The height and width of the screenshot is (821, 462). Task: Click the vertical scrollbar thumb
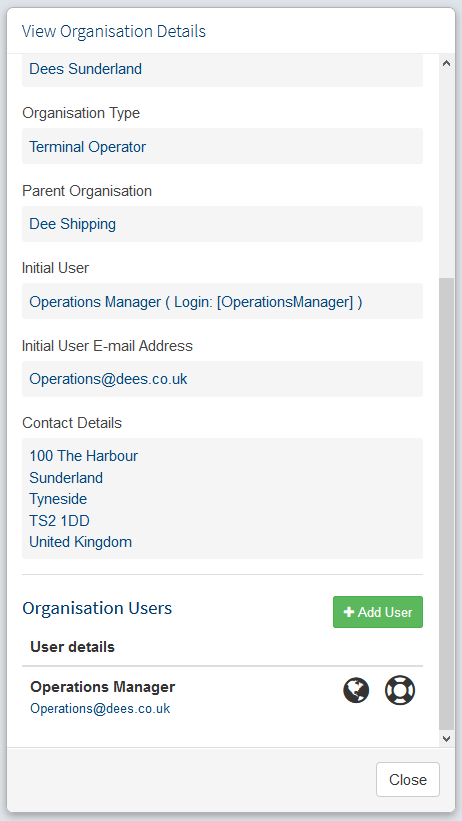tap(446, 503)
